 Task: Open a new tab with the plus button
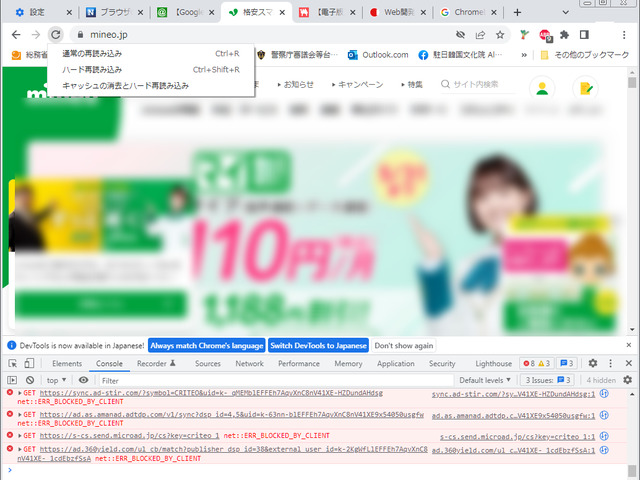click(x=517, y=13)
